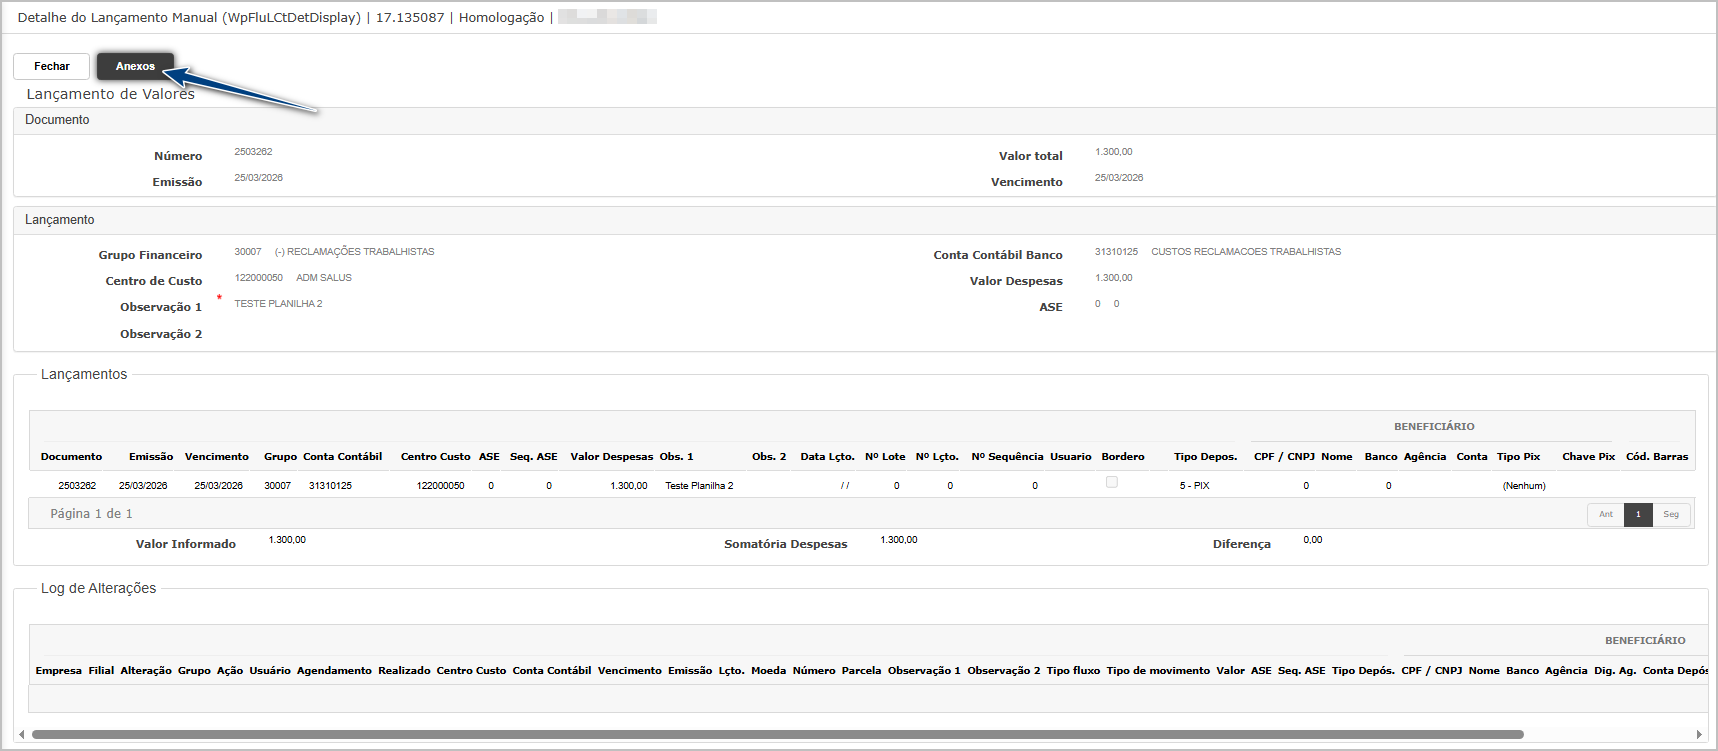This screenshot has width=1718, height=751.
Task: Click the Fechar button
Action: 52,66
